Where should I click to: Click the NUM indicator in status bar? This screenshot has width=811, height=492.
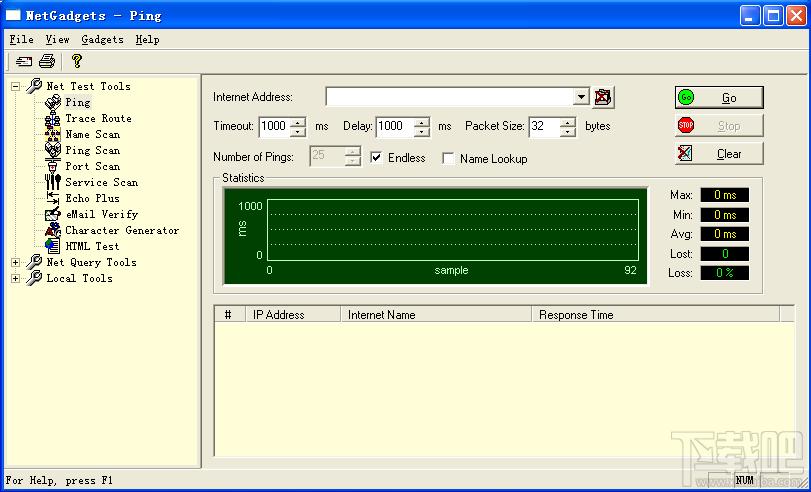tap(744, 481)
